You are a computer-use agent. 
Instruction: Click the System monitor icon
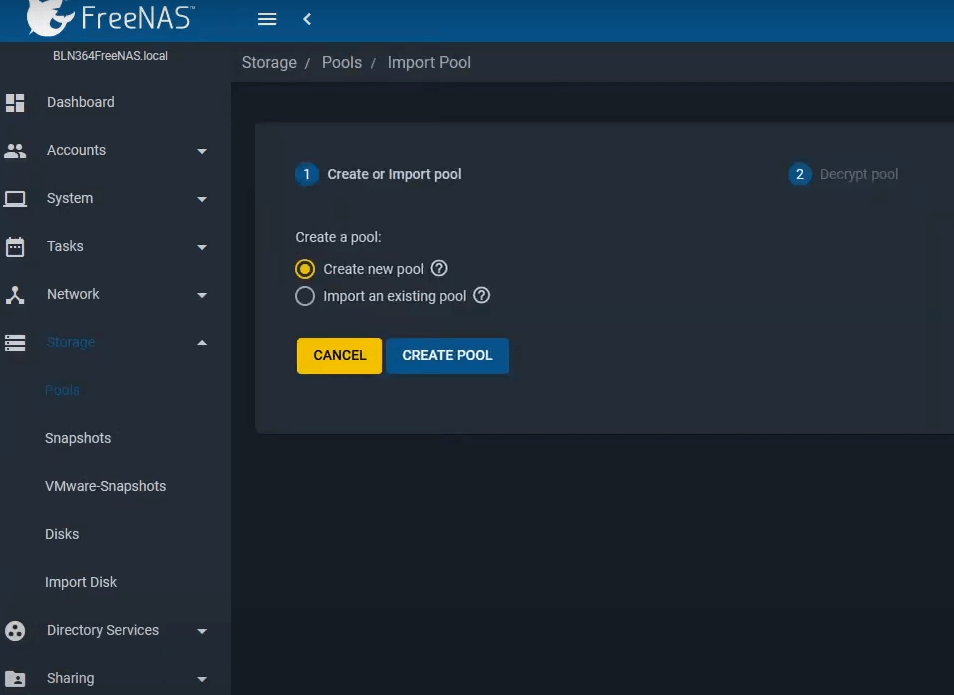point(15,198)
